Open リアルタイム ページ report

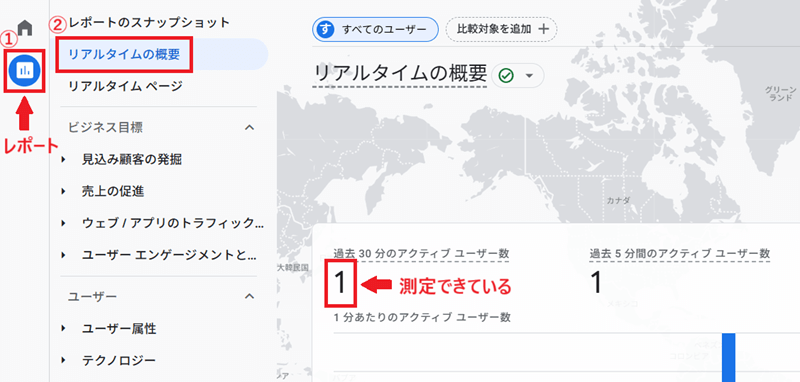click(x=125, y=86)
